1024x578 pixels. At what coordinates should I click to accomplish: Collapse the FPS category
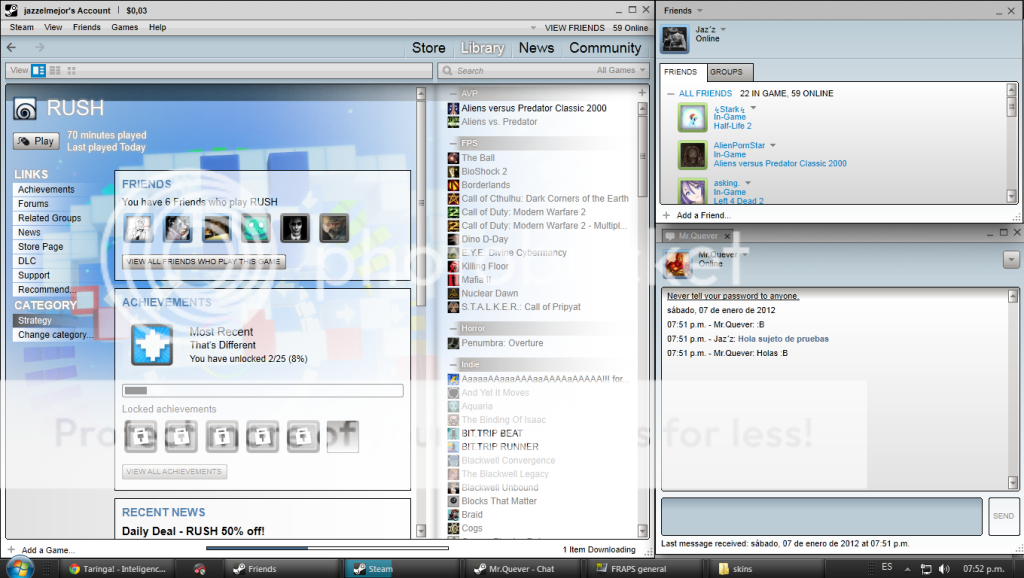pyautogui.click(x=453, y=143)
